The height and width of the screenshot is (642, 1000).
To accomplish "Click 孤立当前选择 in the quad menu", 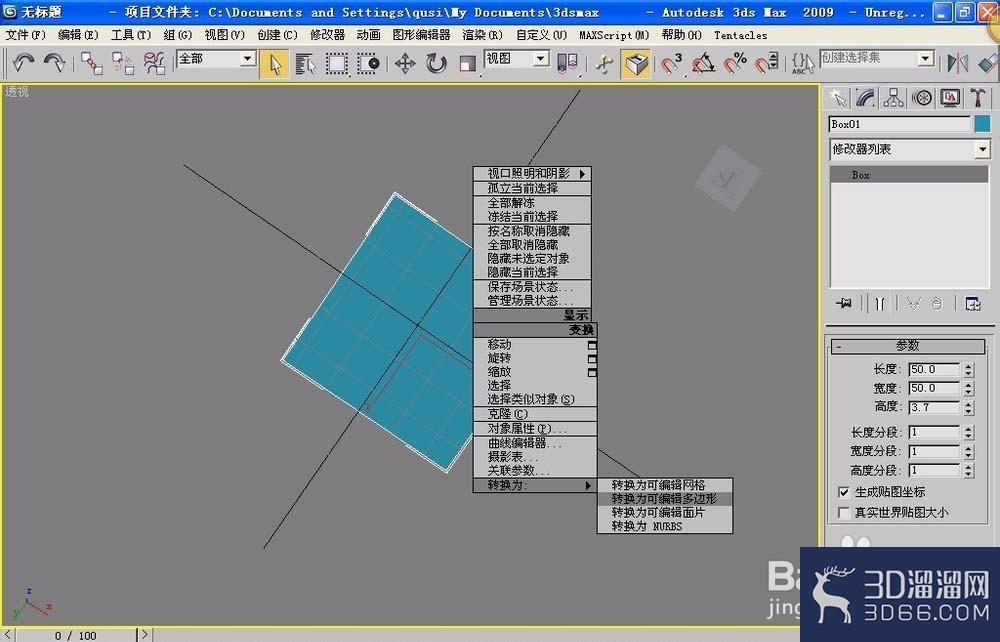I will coord(532,188).
